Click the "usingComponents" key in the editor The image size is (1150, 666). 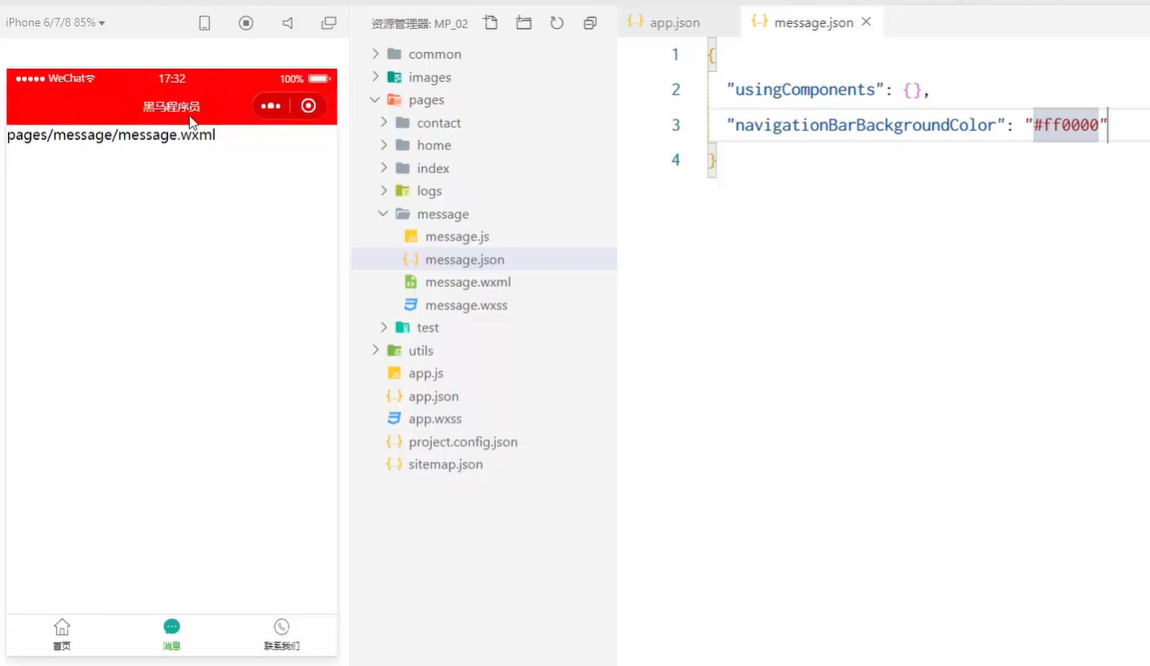[805, 89]
